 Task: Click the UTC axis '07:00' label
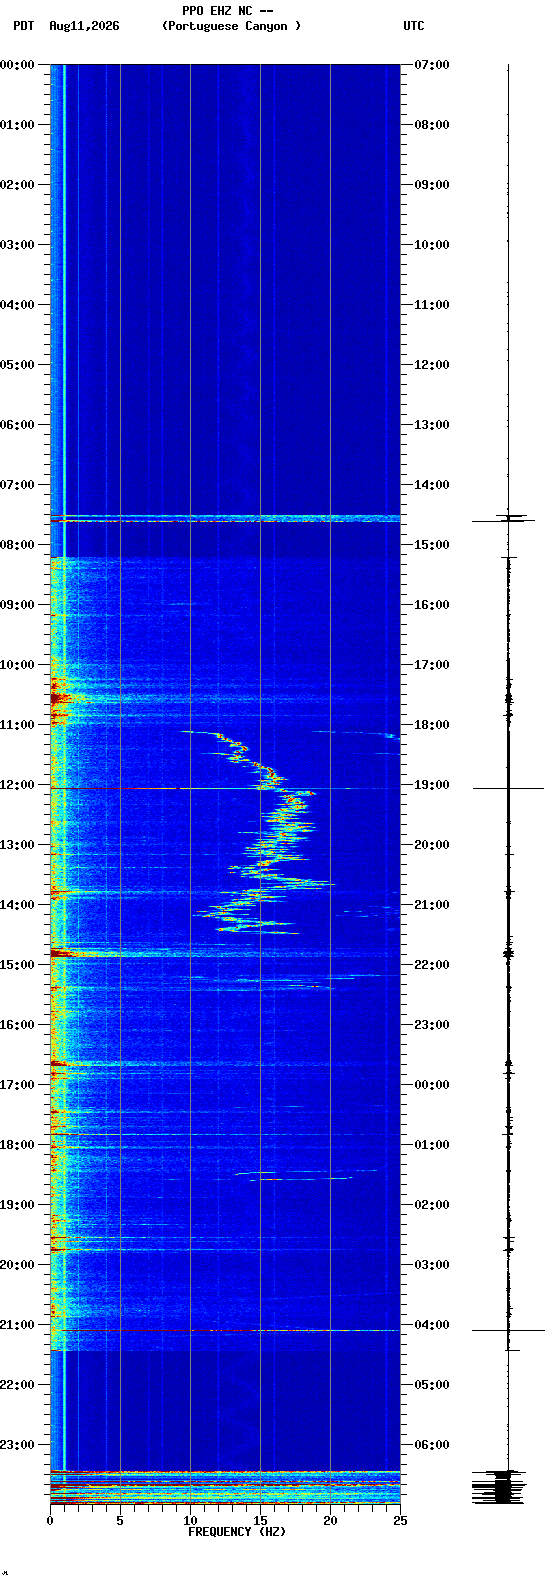pos(432,65)
